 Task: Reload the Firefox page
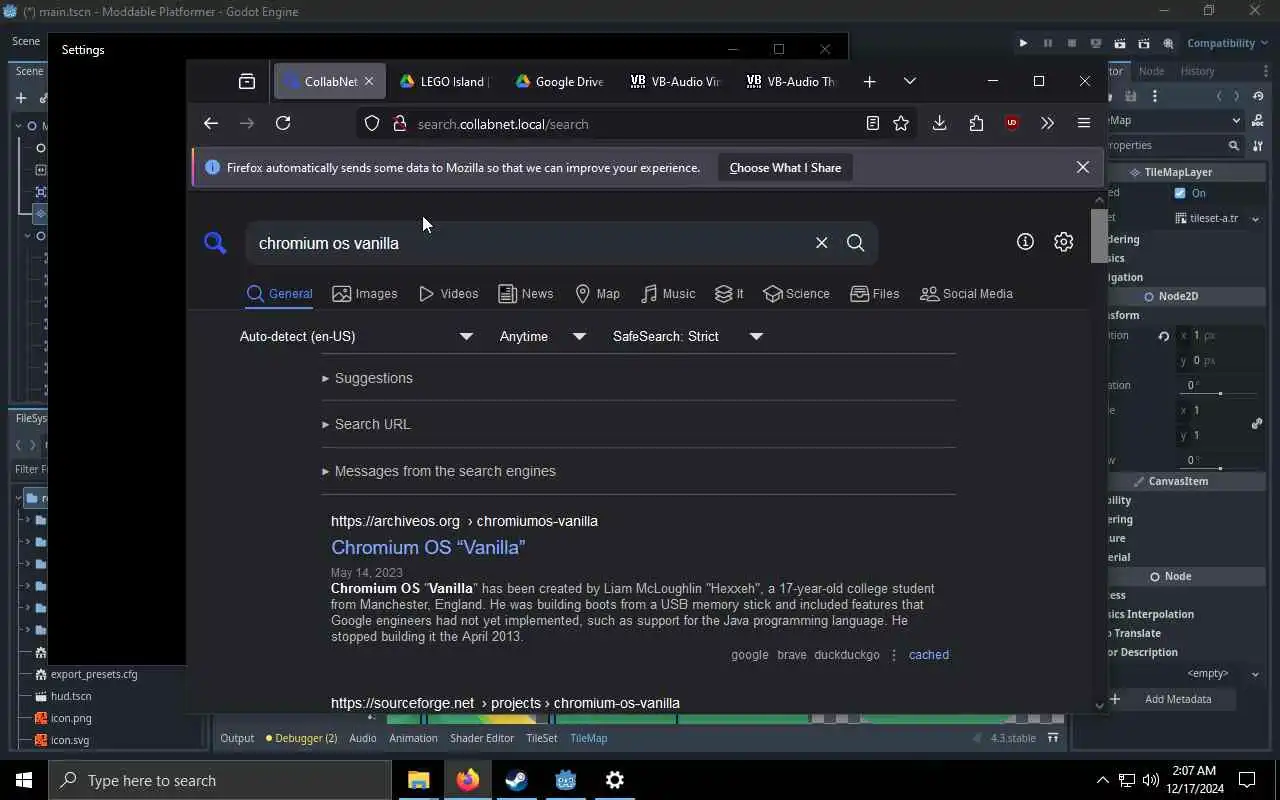coord(283,123)
